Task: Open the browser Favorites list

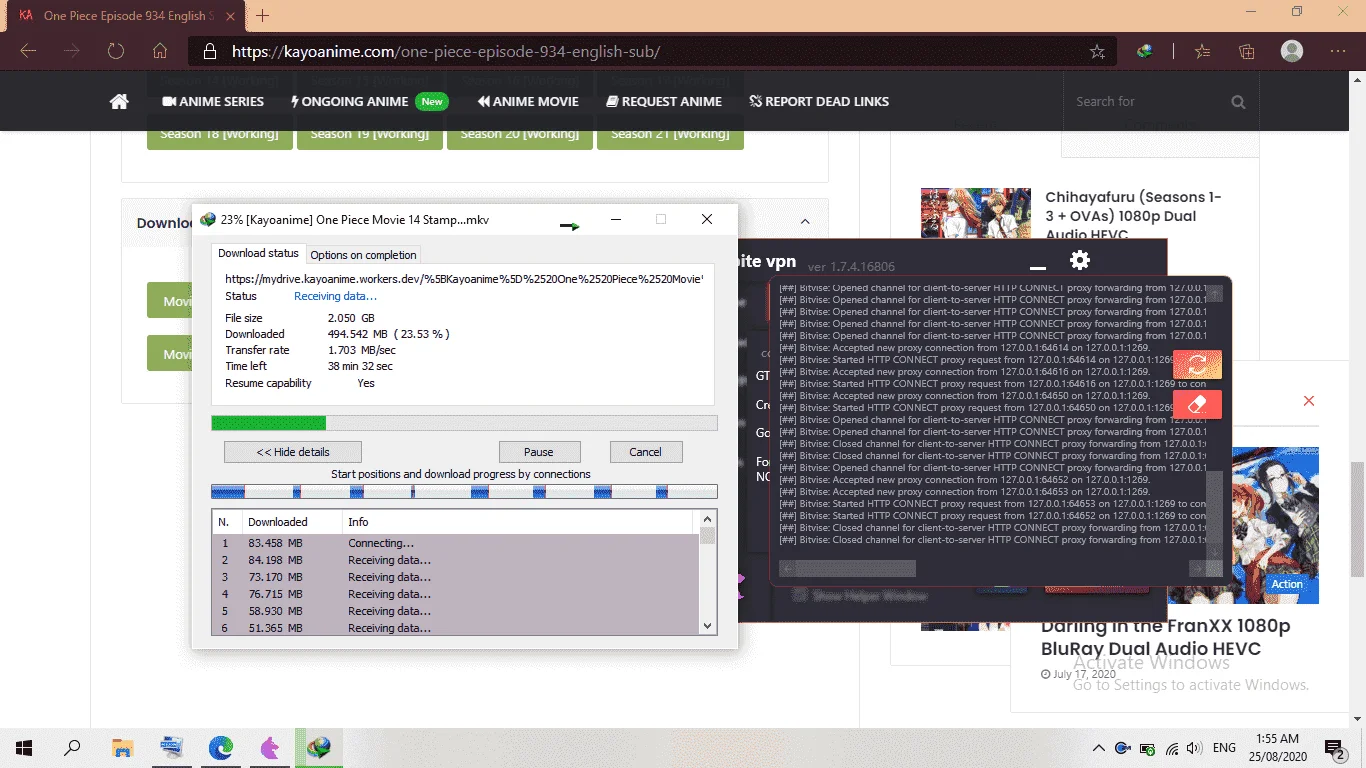Action: [x=1202, y=51]
